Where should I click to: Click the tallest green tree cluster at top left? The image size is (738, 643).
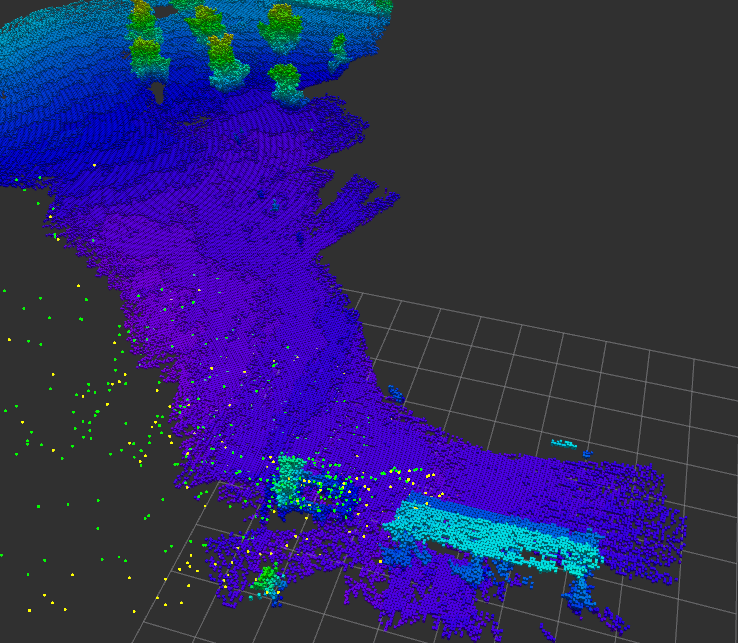click(x=146, y=40)
